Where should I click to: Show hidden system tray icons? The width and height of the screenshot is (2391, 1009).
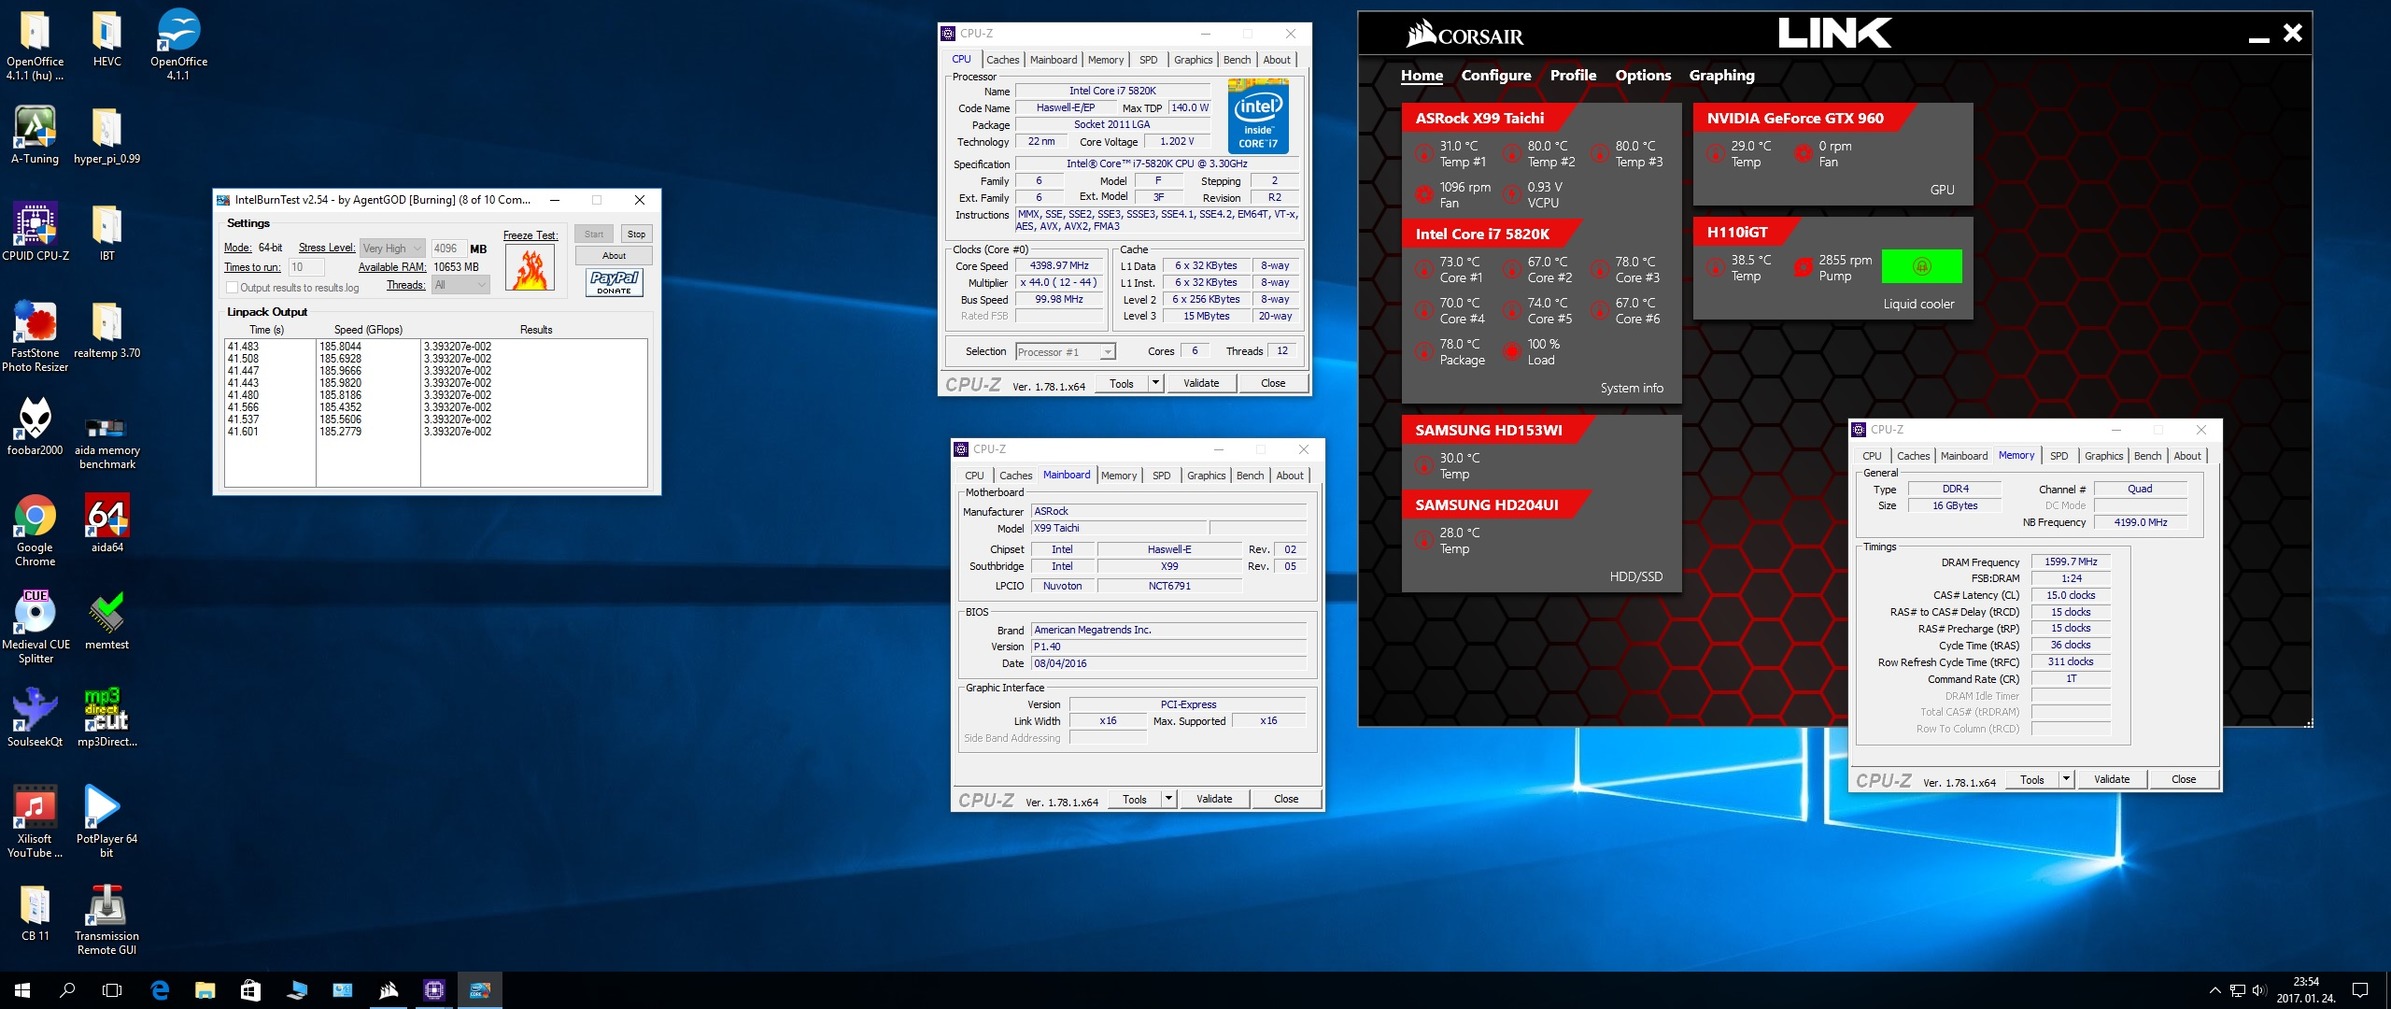(x=2215, y=991)
